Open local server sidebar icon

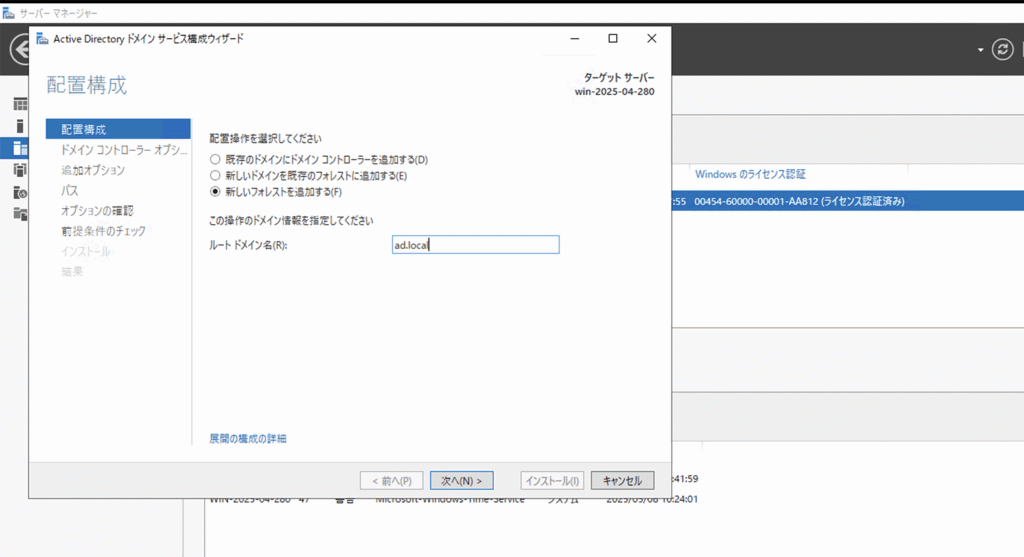pos(20,126)
